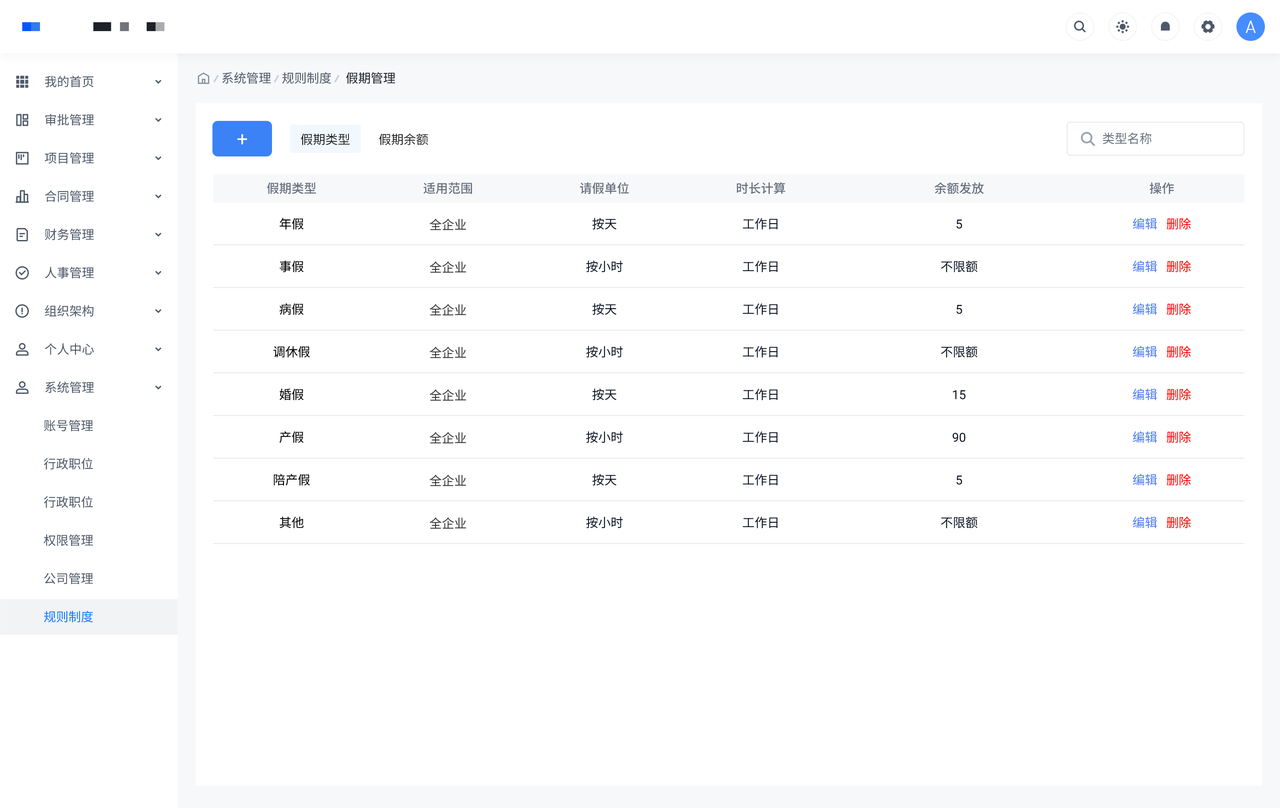Click 编辑 for the 年假 row
The height and width of the screenshot is (808, 1280).
[x=1144, y=224]
